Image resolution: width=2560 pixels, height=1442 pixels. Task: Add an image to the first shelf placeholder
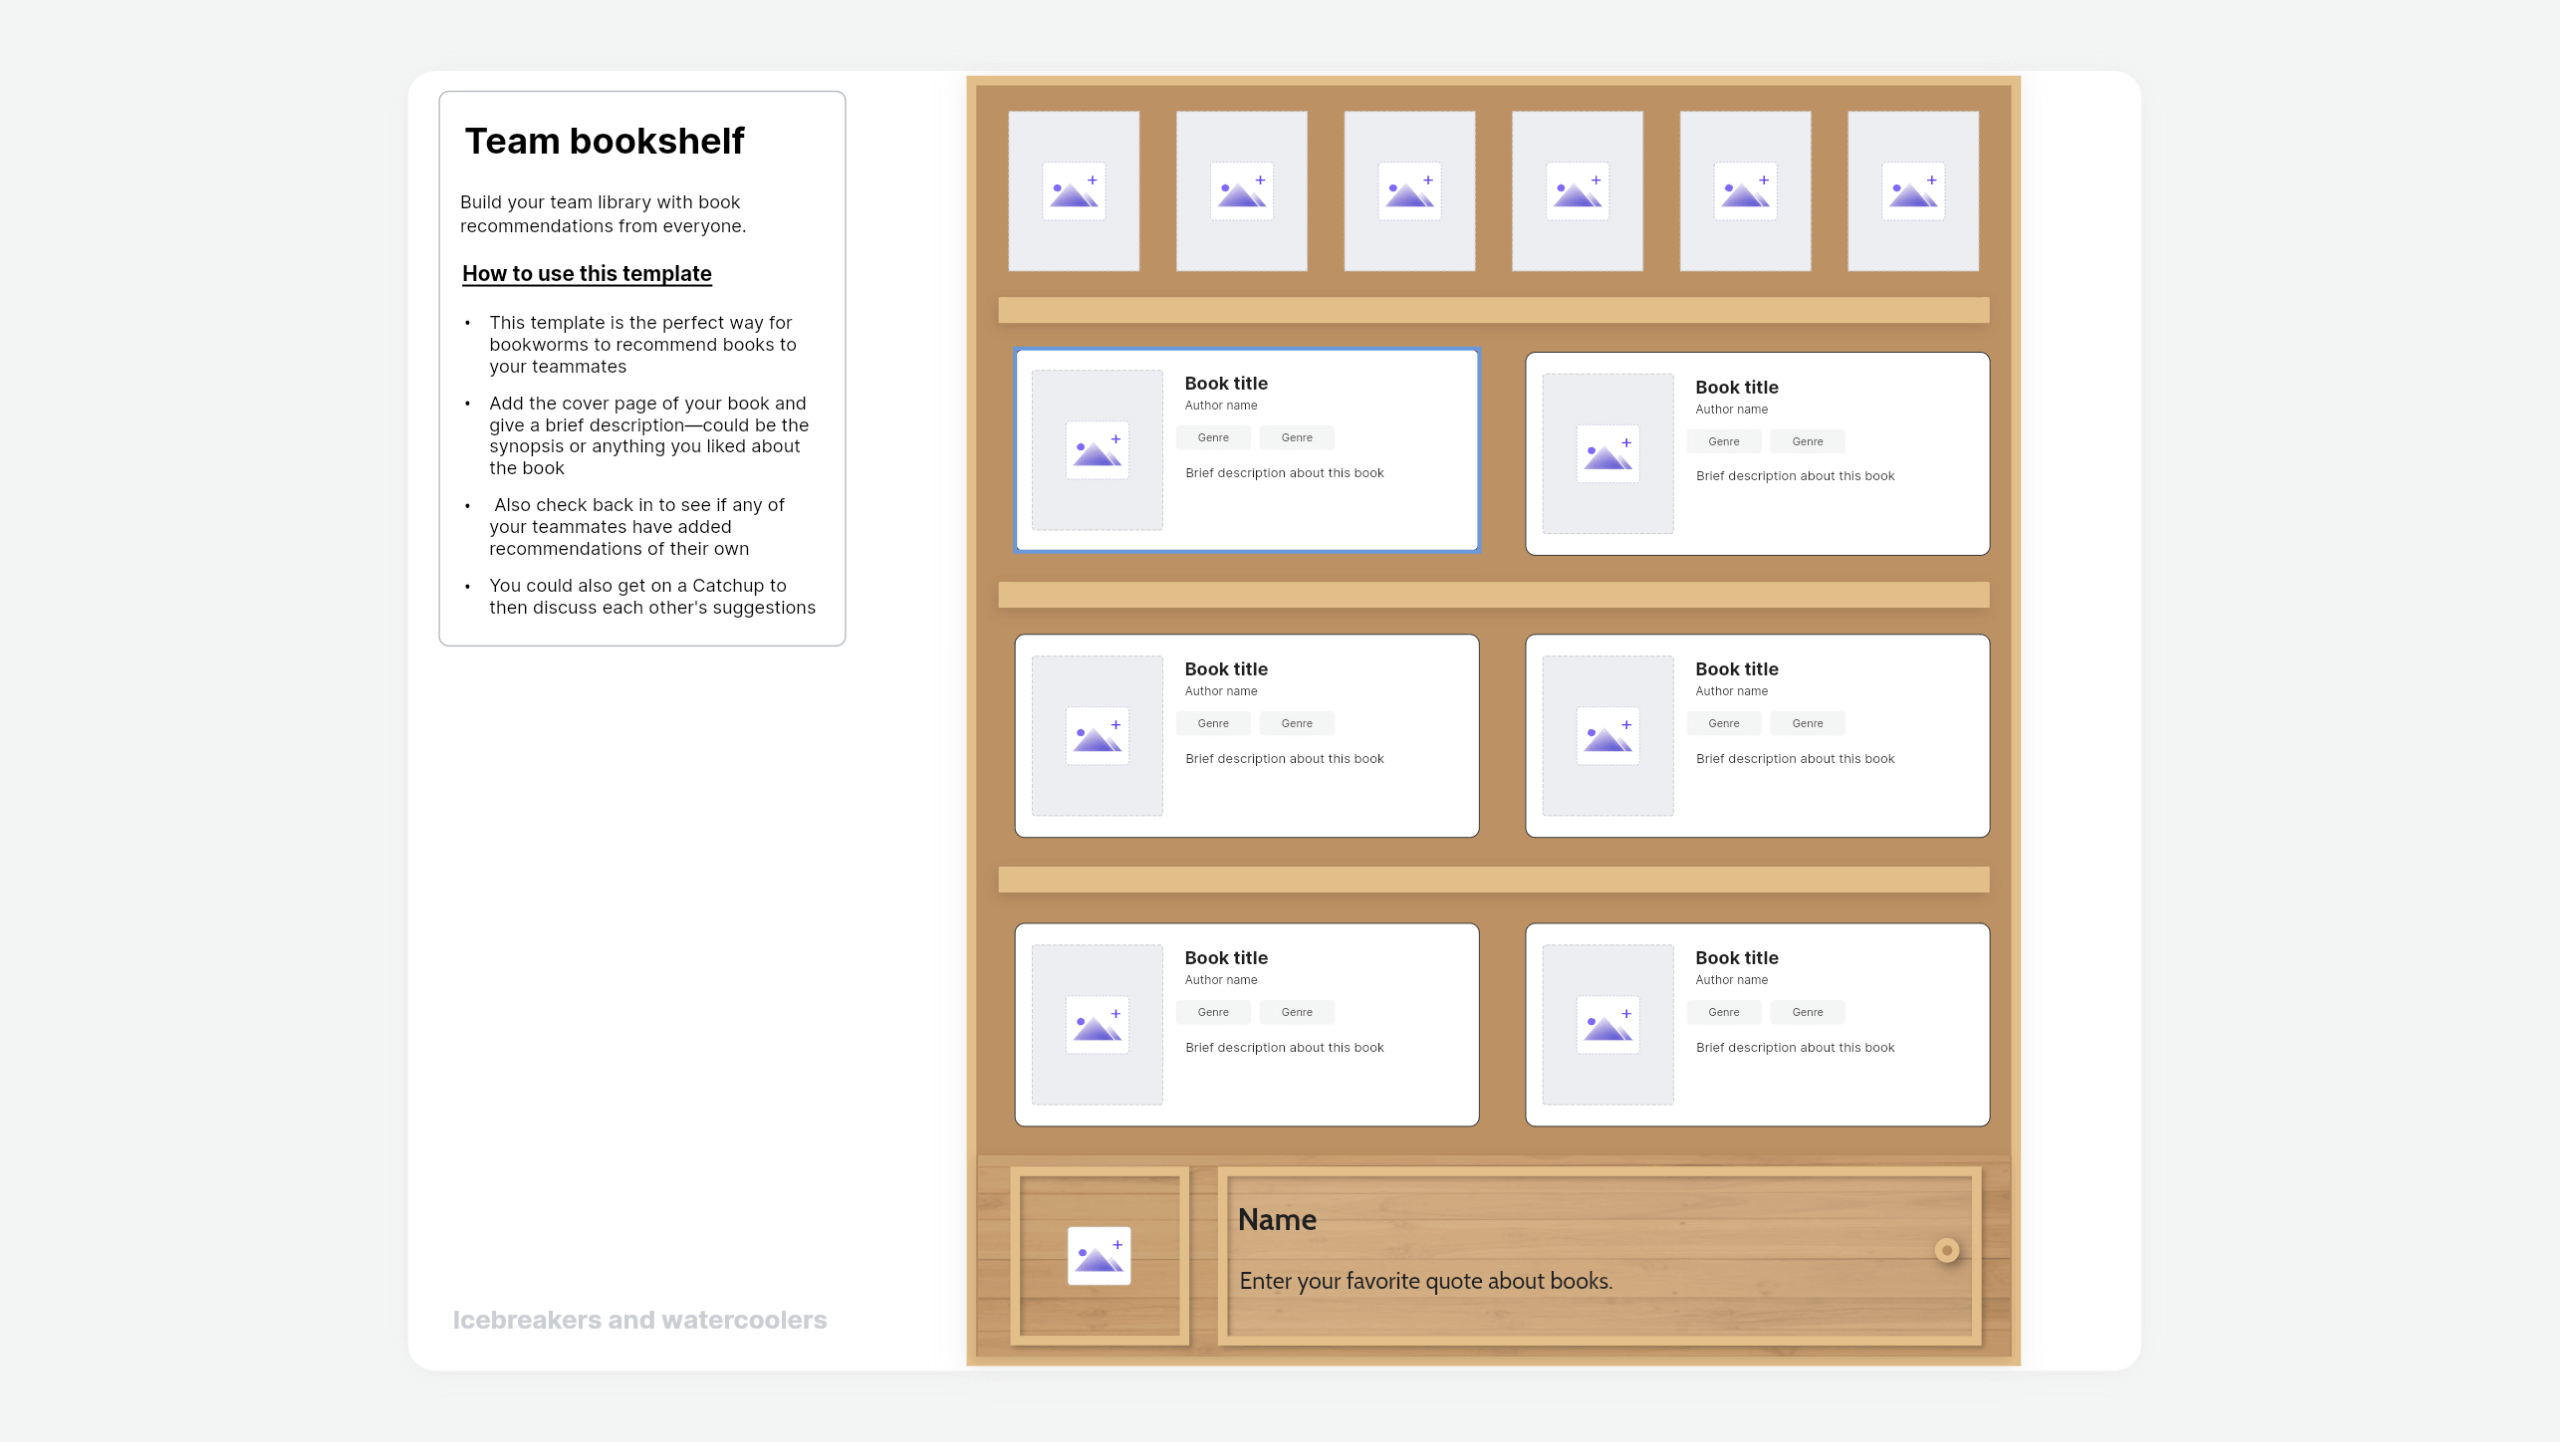pyautogui.click(x=1074, y=190)
